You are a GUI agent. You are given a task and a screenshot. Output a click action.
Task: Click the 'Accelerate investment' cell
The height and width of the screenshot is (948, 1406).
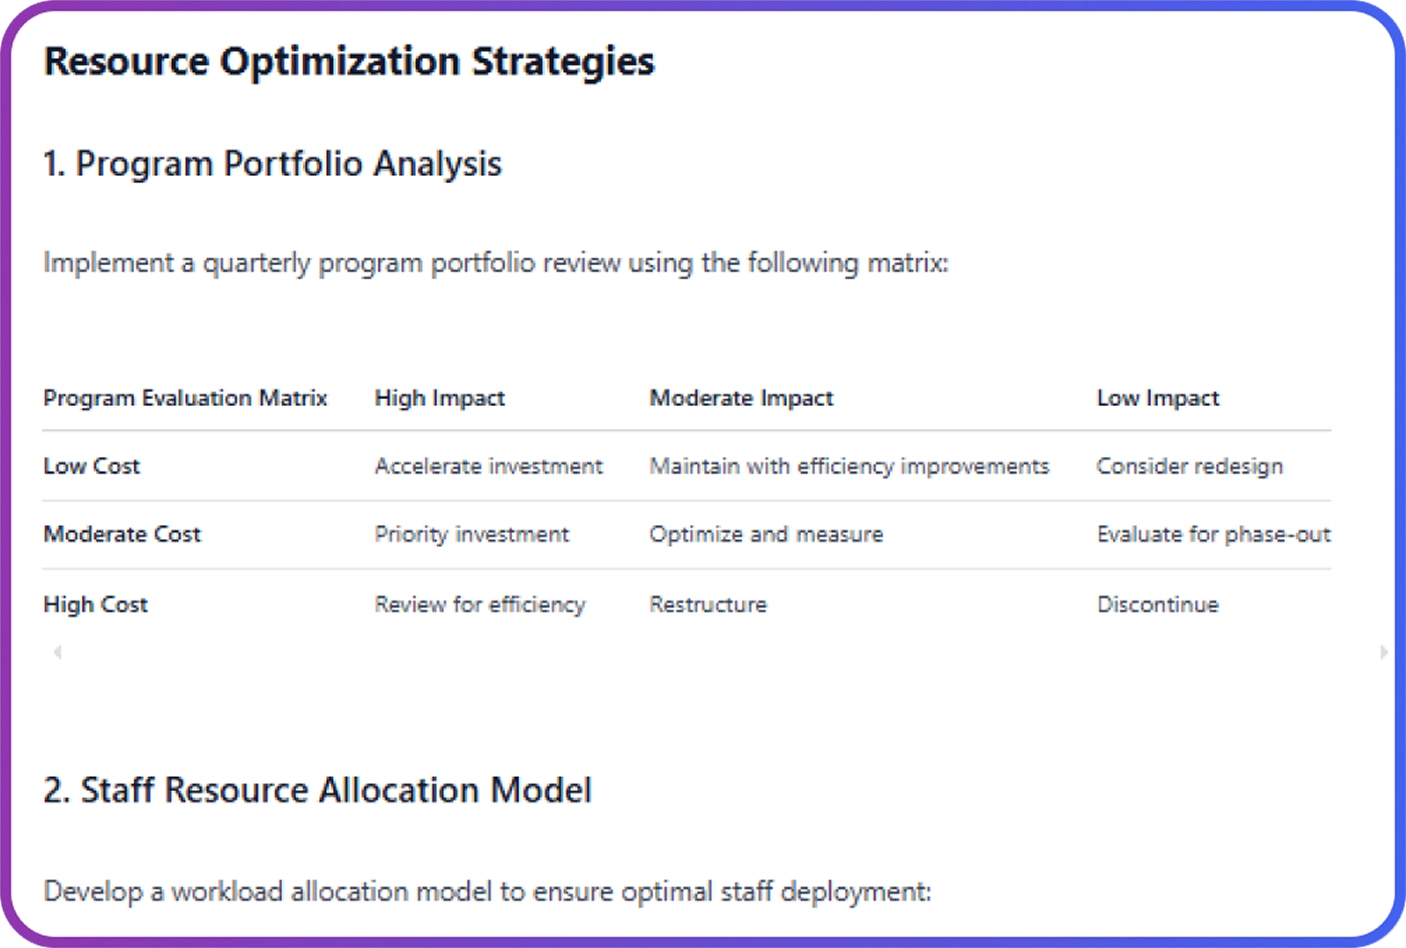pos(489,466)
